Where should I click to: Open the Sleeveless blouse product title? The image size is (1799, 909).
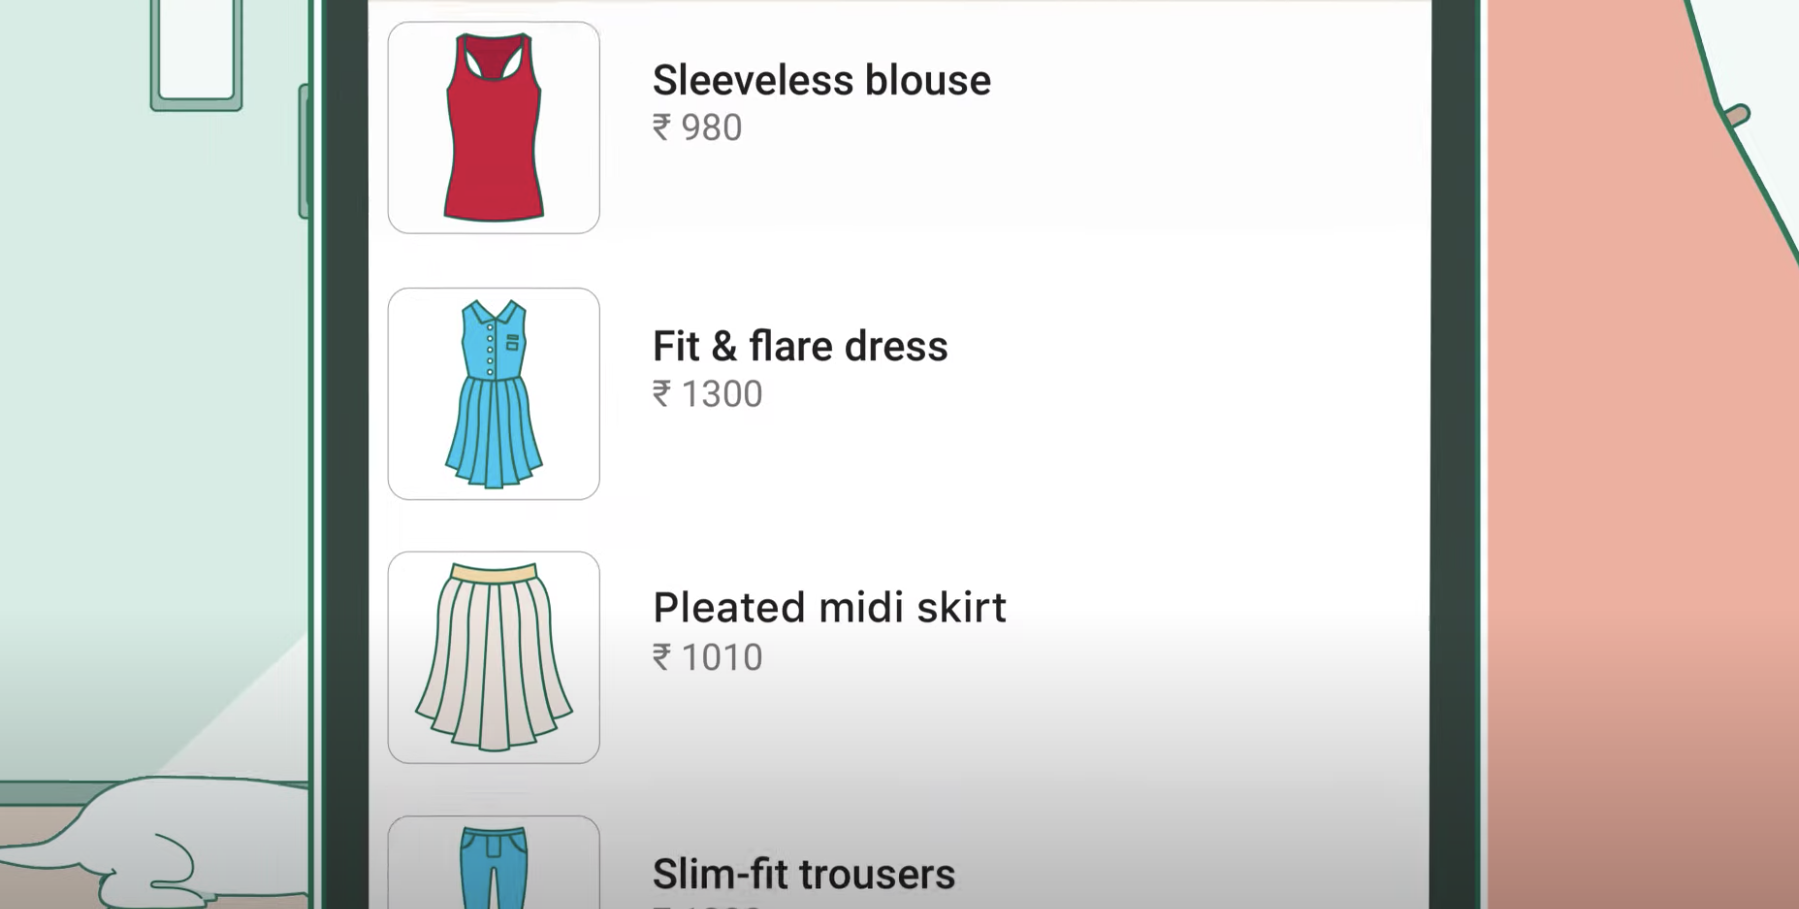click(x=821, y=80)
